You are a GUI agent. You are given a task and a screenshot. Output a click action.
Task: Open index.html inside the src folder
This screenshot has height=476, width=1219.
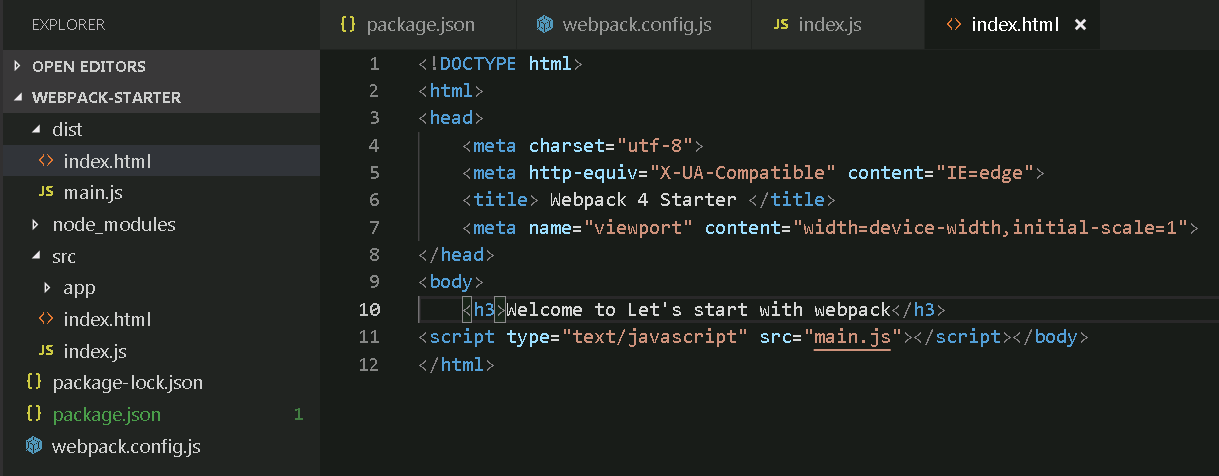[107, 319]
